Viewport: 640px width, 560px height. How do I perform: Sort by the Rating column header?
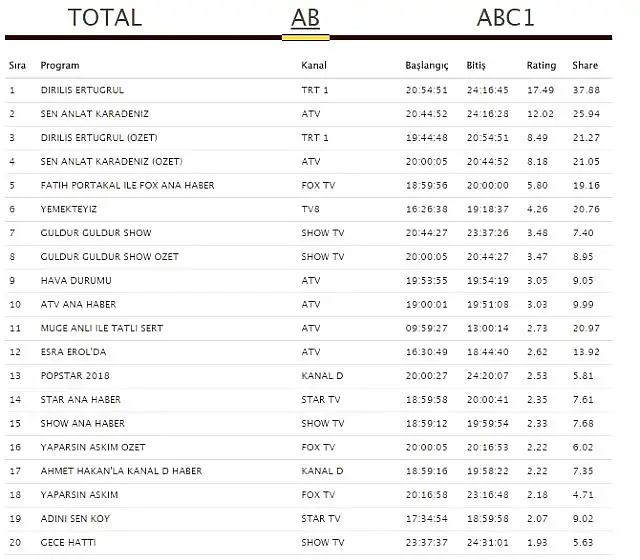click(541, 66)
